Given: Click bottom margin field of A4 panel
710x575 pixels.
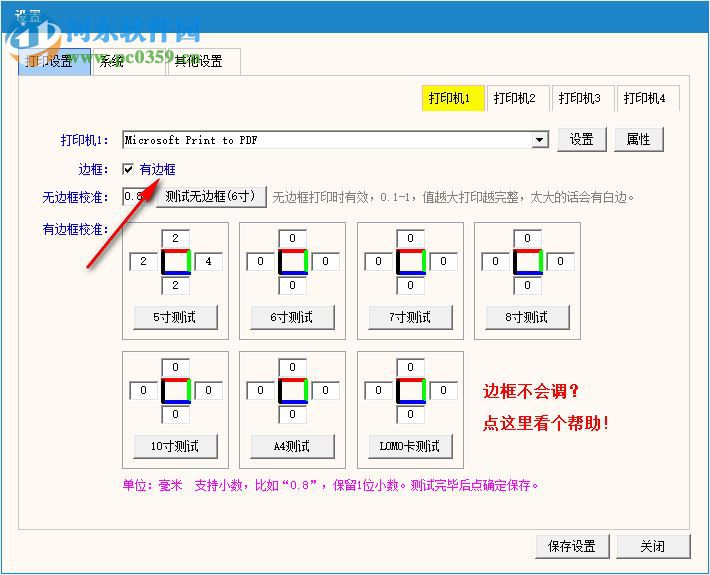Looking at the screenshot, I should (293, 414).
